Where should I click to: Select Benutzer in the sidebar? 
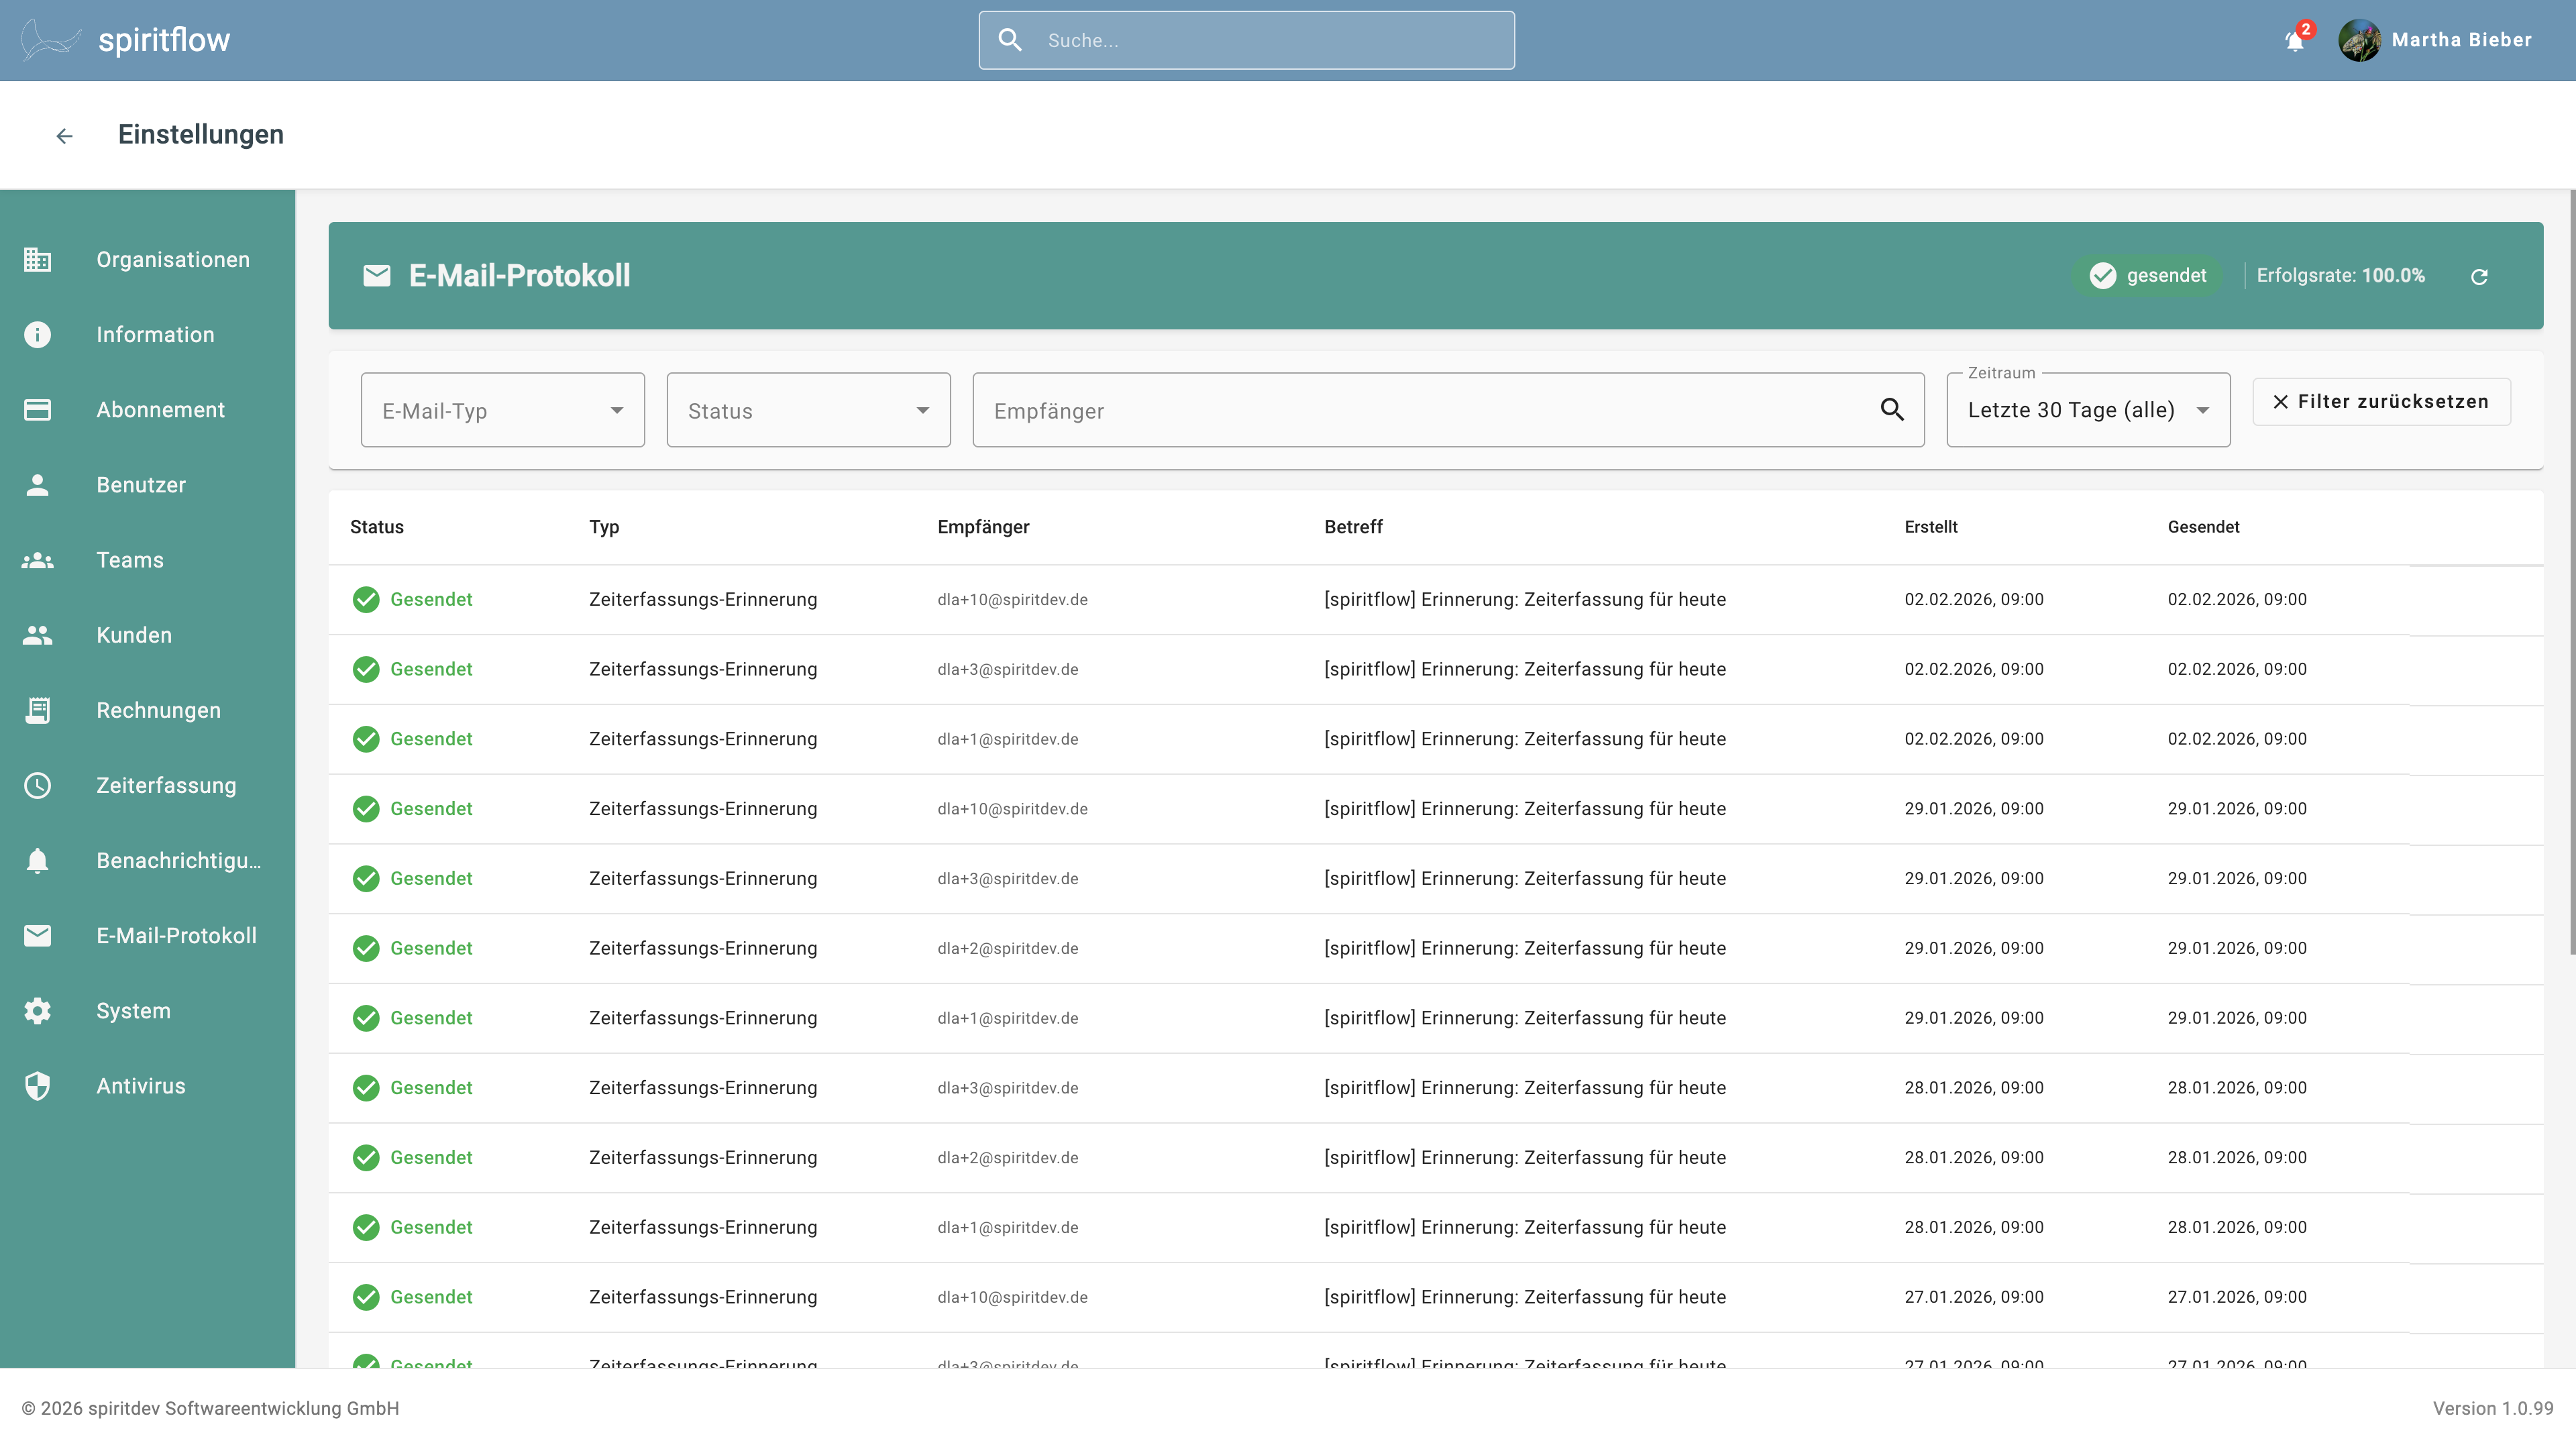(x=148, y=485)
